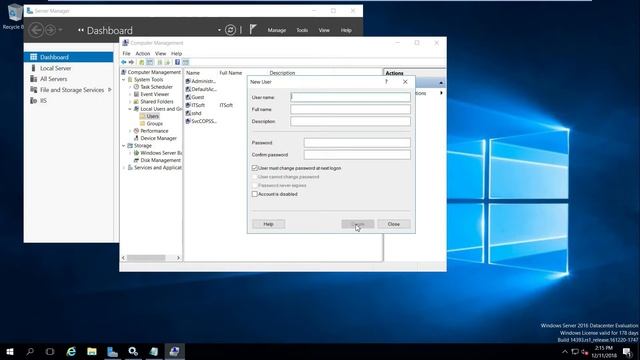The image size is (640, 360).
Task: Open File Explorer from the taskbar
Action: point(92,351)
